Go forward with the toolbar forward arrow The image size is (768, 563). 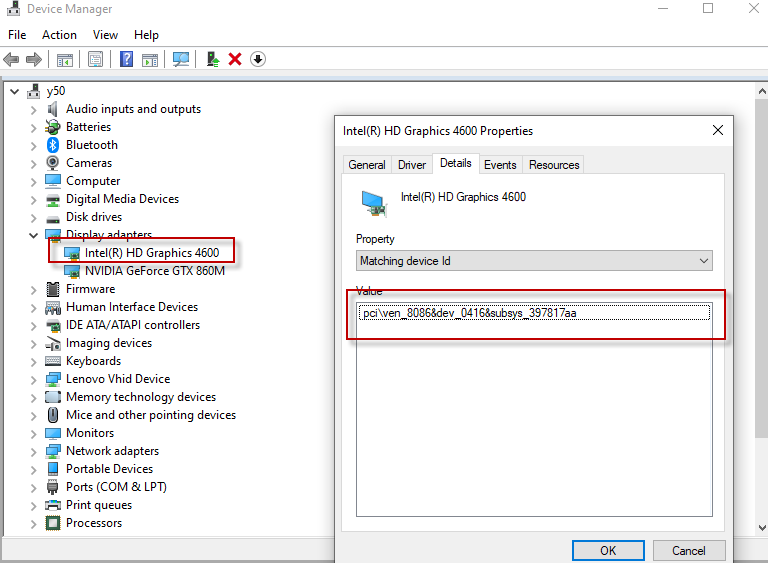[x=34, y=60]
